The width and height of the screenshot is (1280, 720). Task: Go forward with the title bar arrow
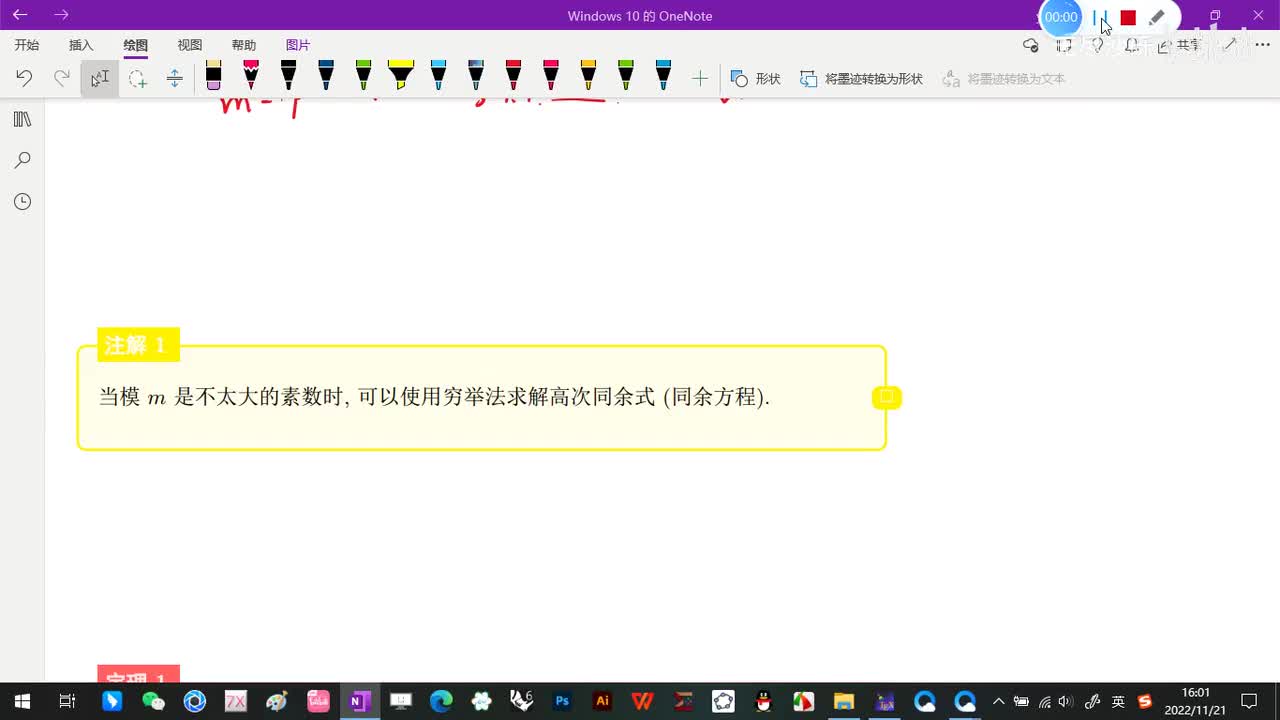(x=62, y=15)
